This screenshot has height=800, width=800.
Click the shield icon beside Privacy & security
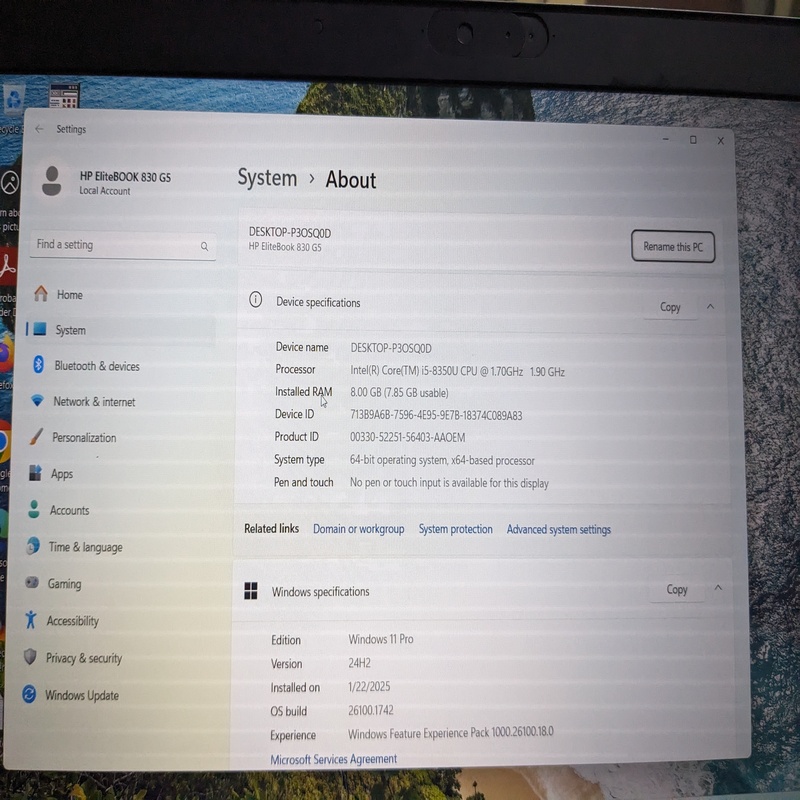[30, 657]
